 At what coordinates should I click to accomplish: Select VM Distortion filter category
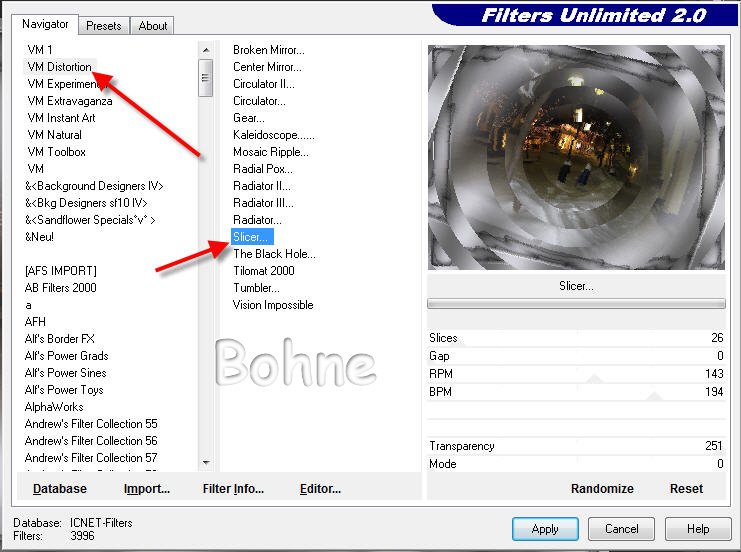tap(59, 67)
